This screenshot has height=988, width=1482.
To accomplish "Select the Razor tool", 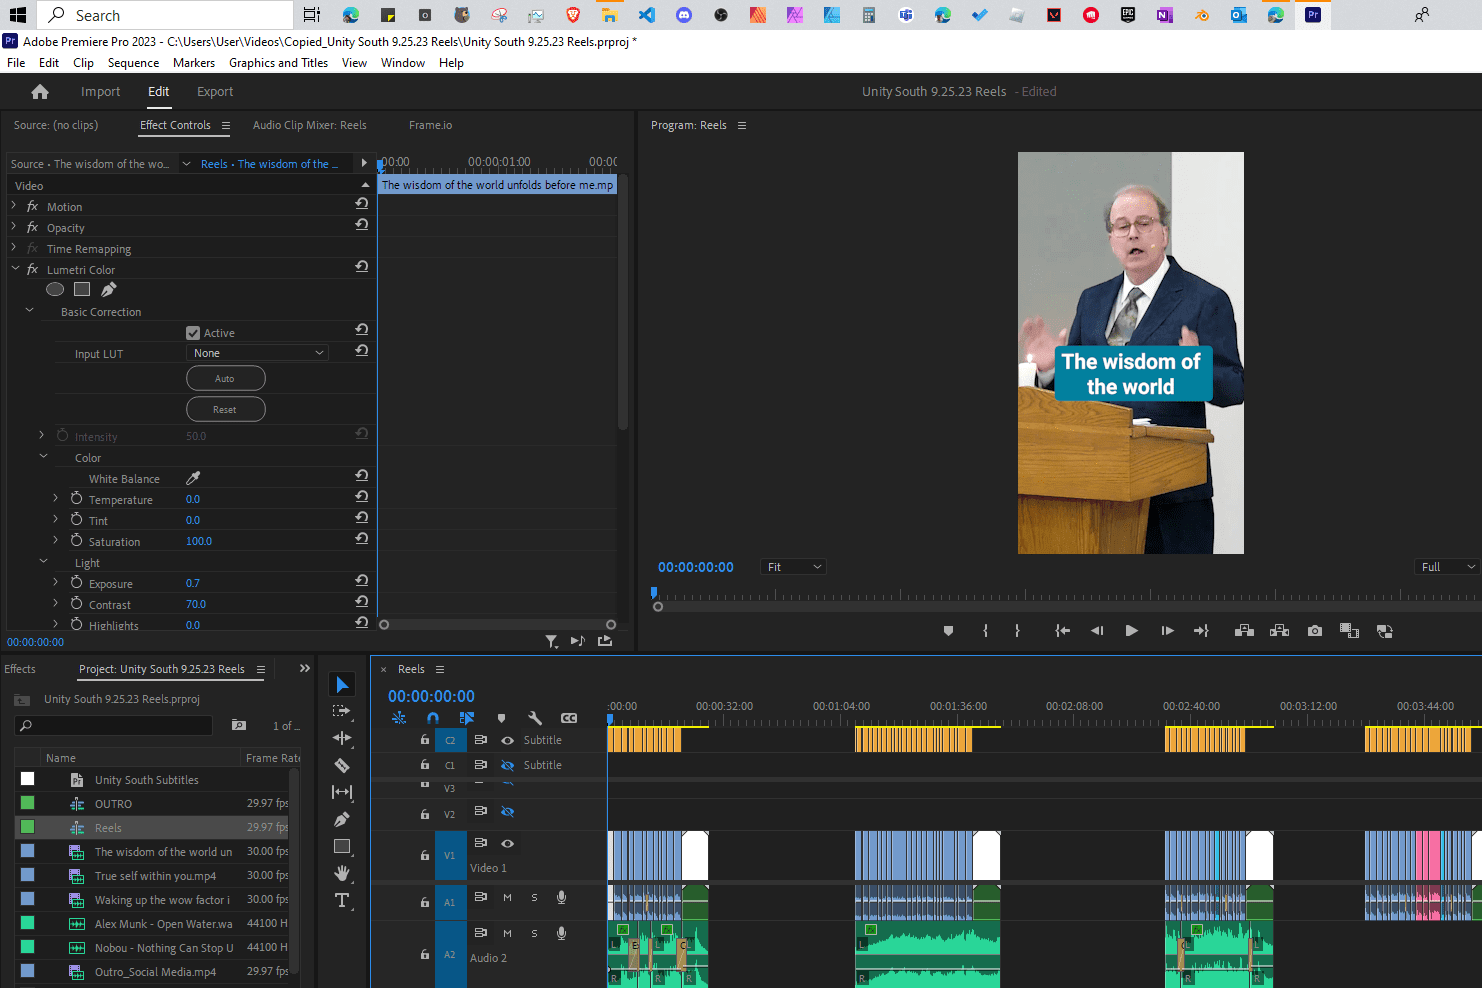I will point(342,765).
